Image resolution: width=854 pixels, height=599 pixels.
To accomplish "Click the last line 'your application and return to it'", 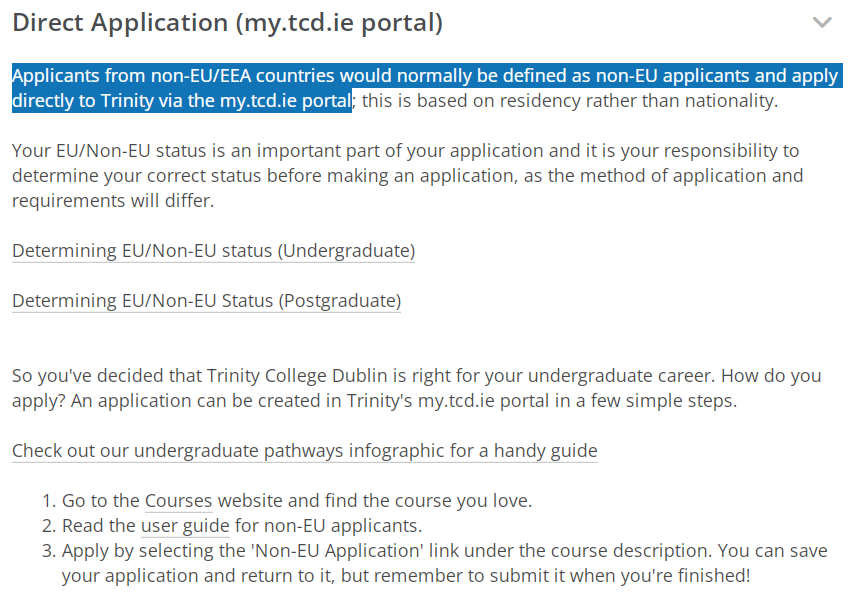I will (198, 576).
